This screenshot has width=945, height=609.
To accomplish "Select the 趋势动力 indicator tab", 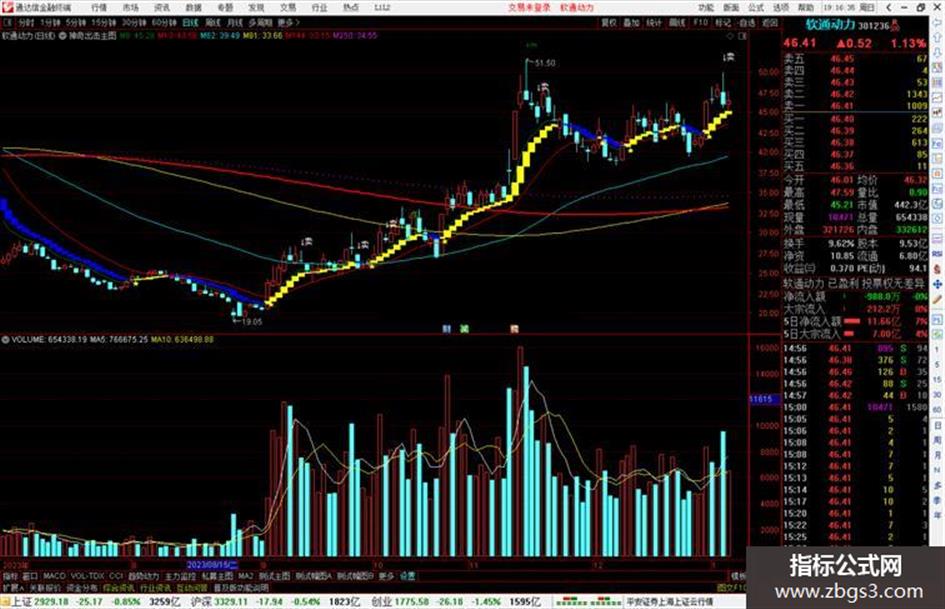I will 144,576.
